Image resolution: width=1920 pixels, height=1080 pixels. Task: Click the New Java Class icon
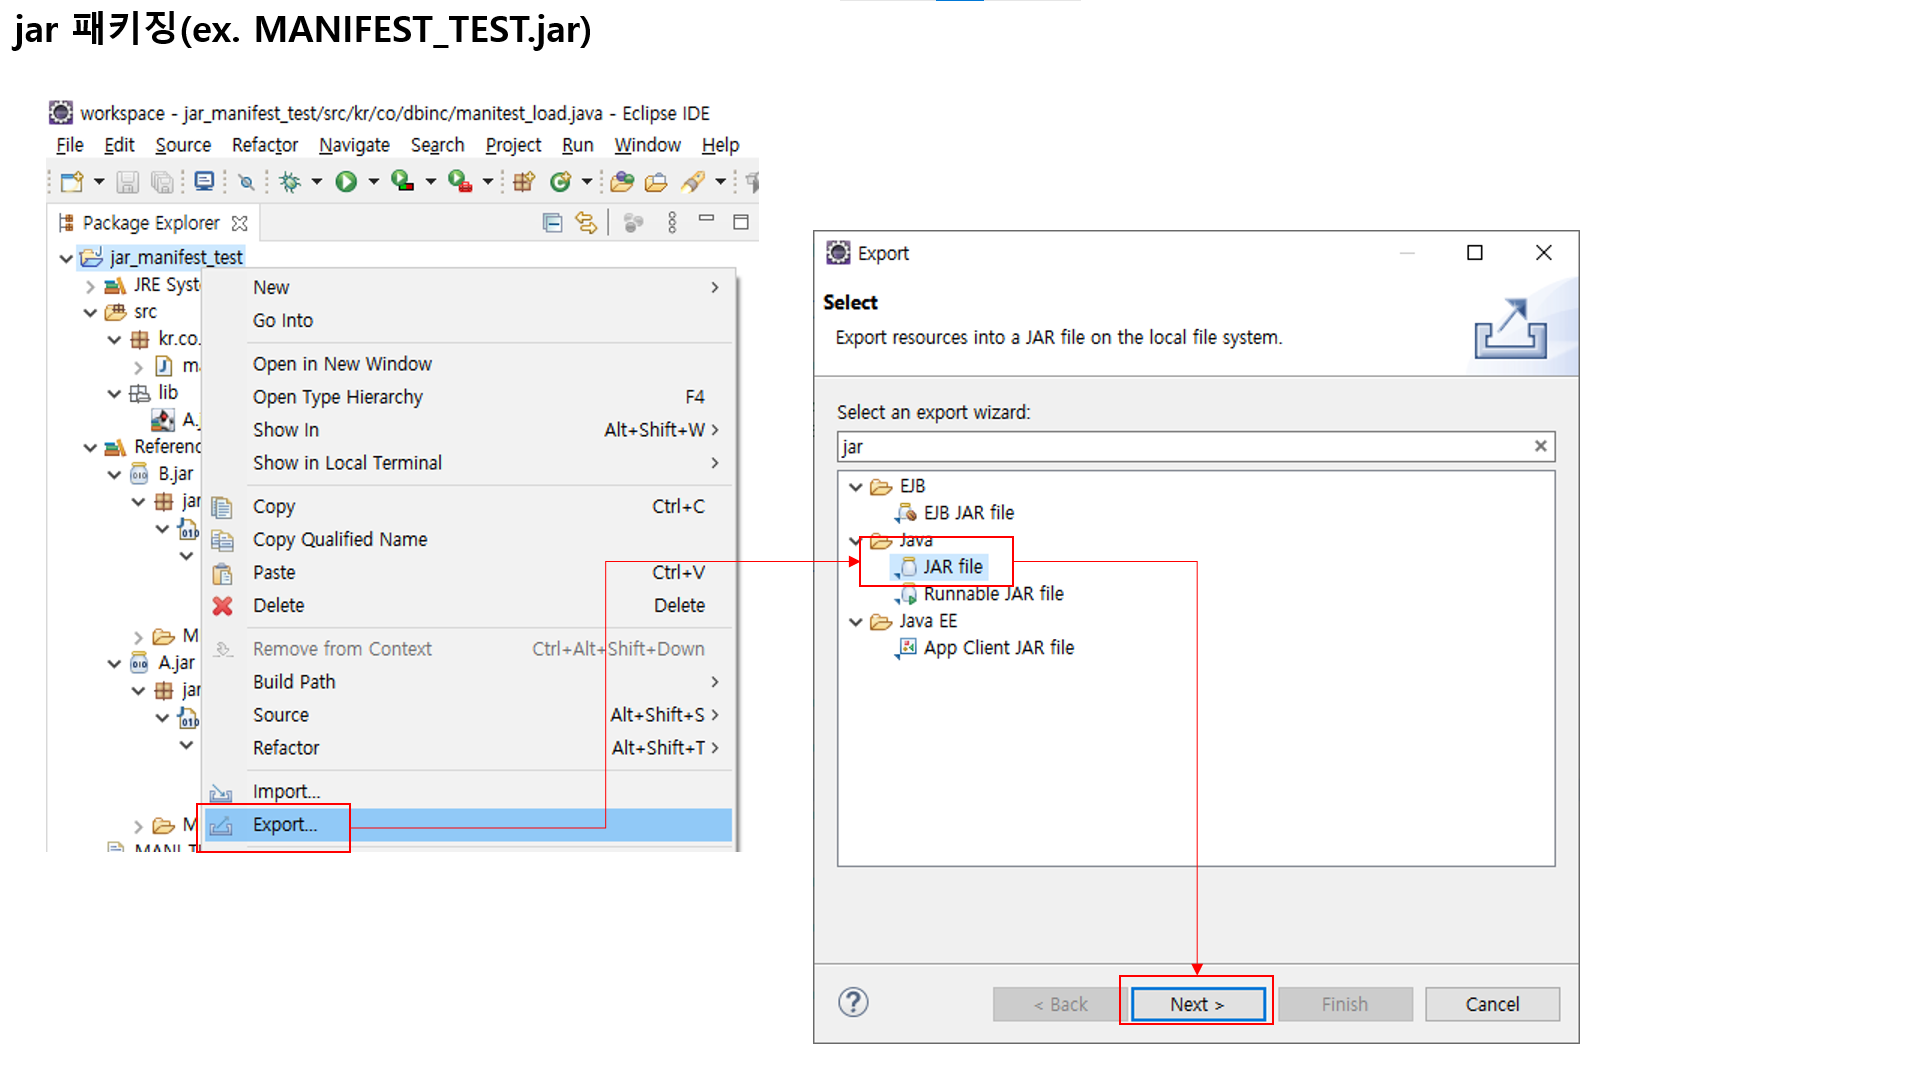coord(560,182)
